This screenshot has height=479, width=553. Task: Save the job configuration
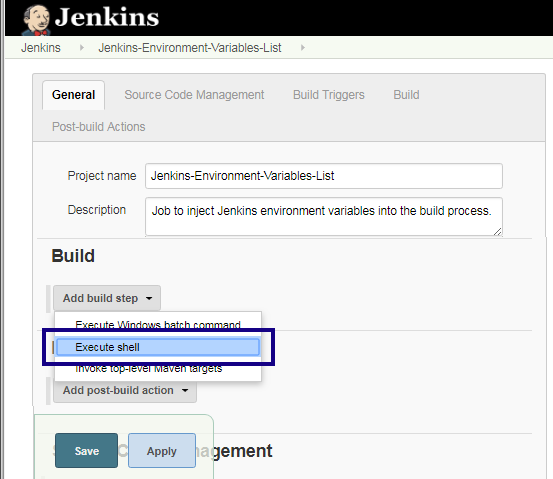pyautogui.click(x=86, y=451)
